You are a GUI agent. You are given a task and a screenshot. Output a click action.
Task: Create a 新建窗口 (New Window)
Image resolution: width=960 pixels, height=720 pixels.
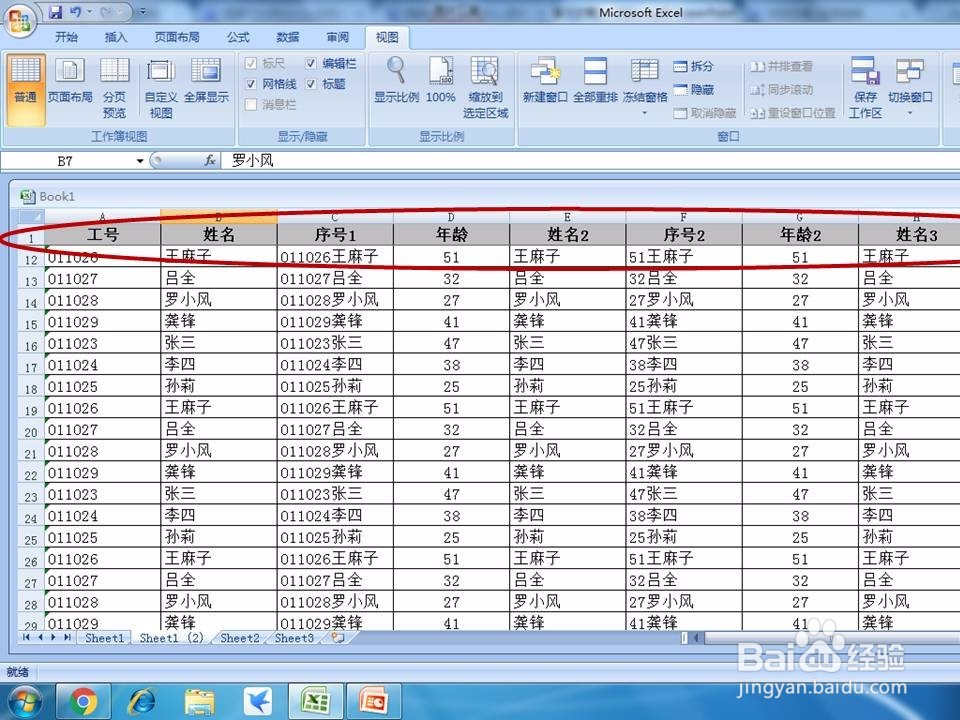pyautogui.click(x=547, y=80)
